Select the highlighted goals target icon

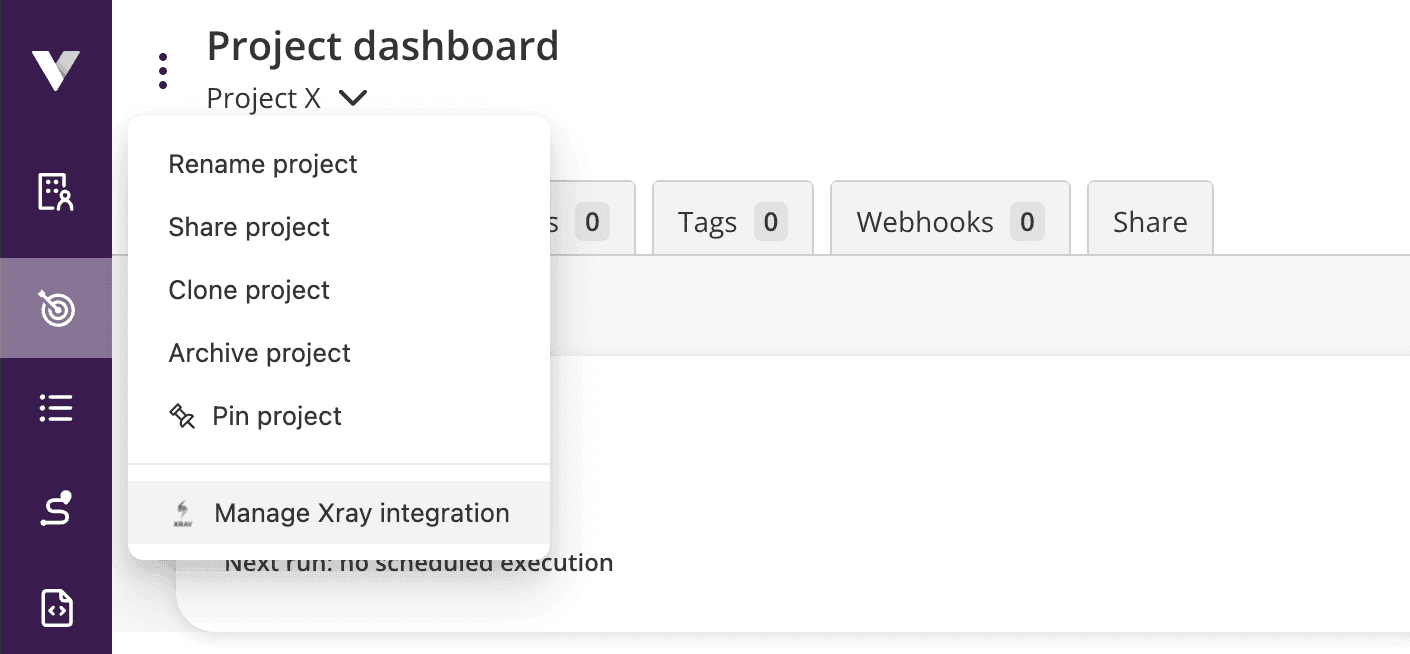[x=56, y=308]
